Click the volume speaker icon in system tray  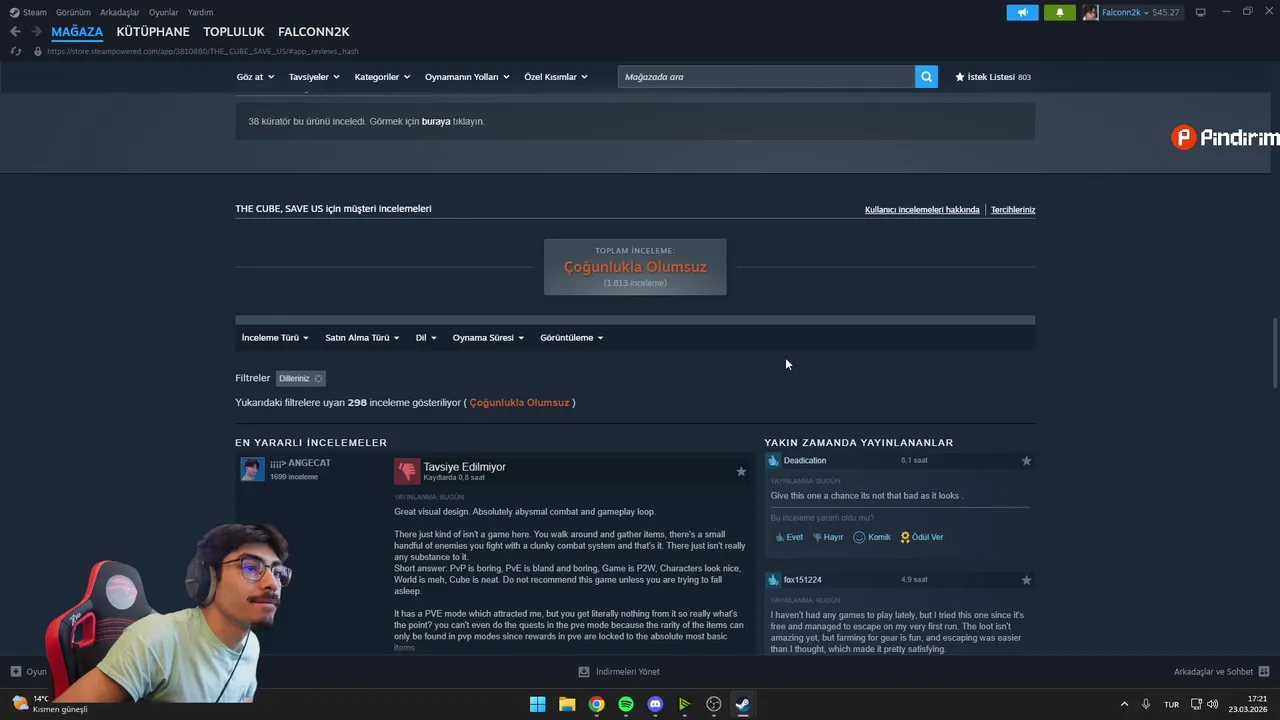(x=1213, y=704)
